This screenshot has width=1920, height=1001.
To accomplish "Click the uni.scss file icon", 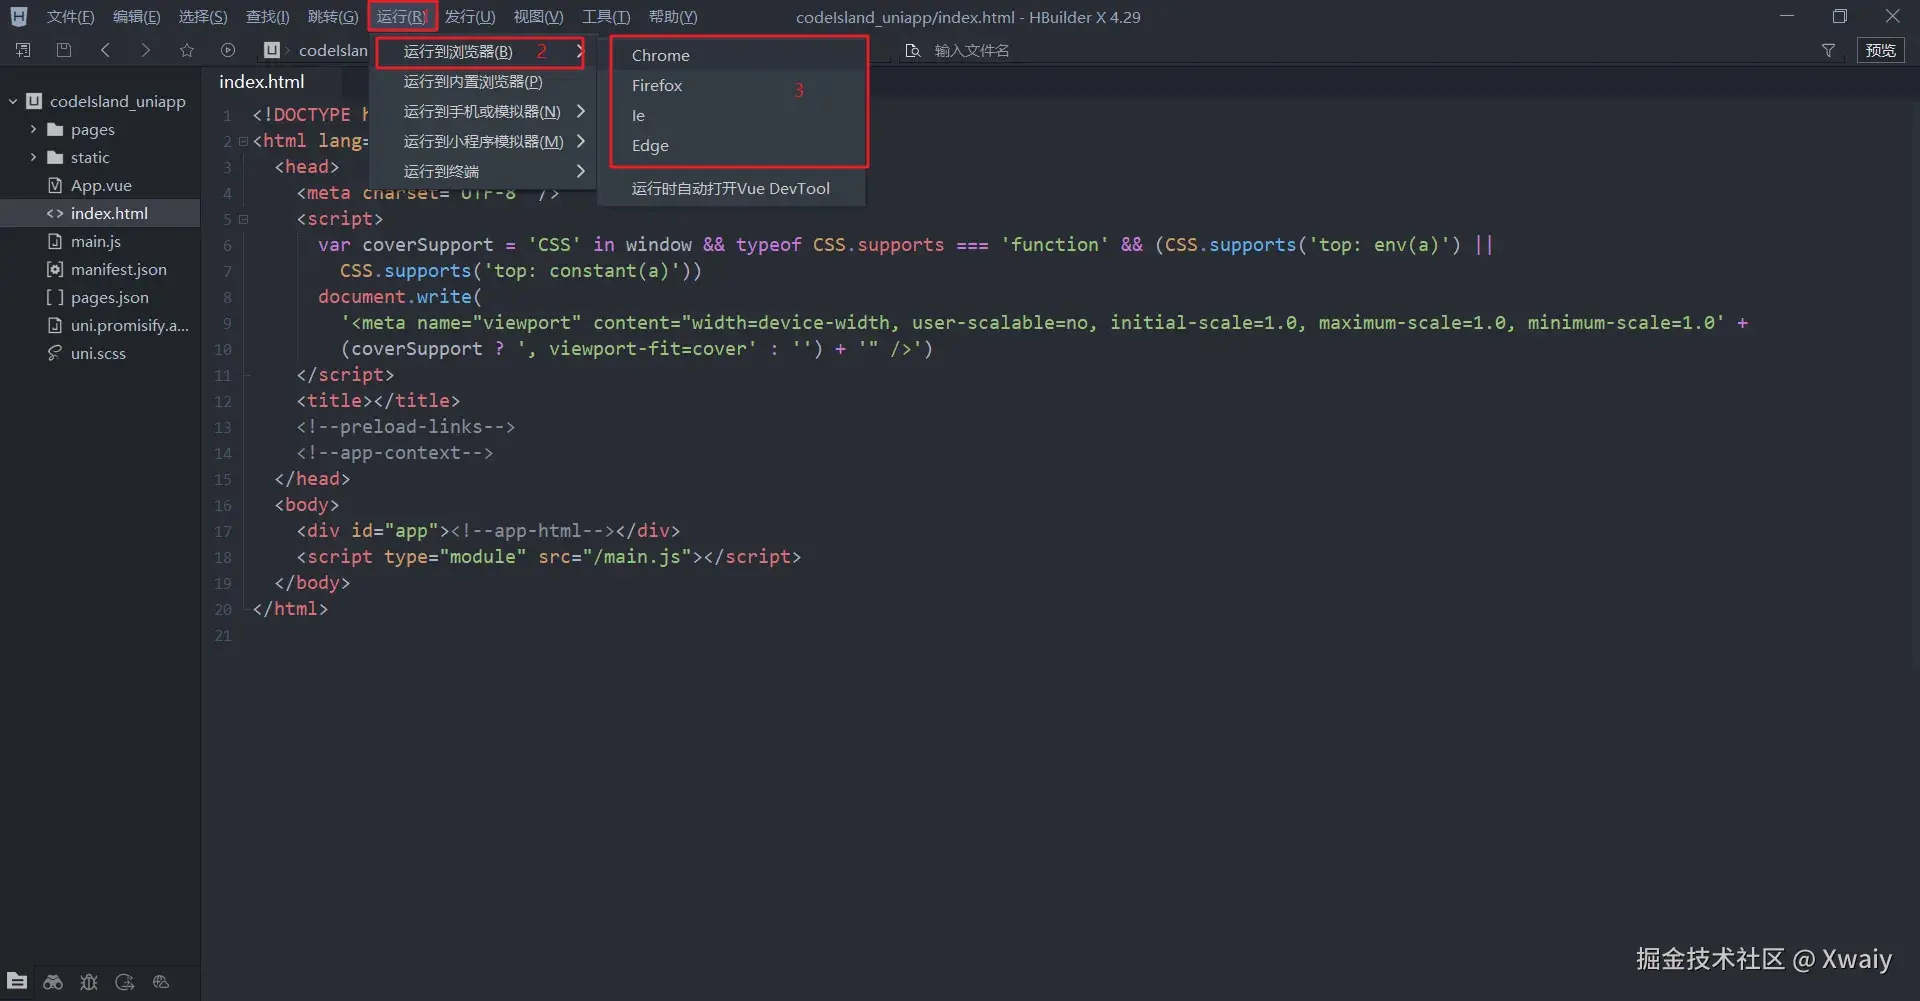I will pyautogui.click(x=55, y=353).
